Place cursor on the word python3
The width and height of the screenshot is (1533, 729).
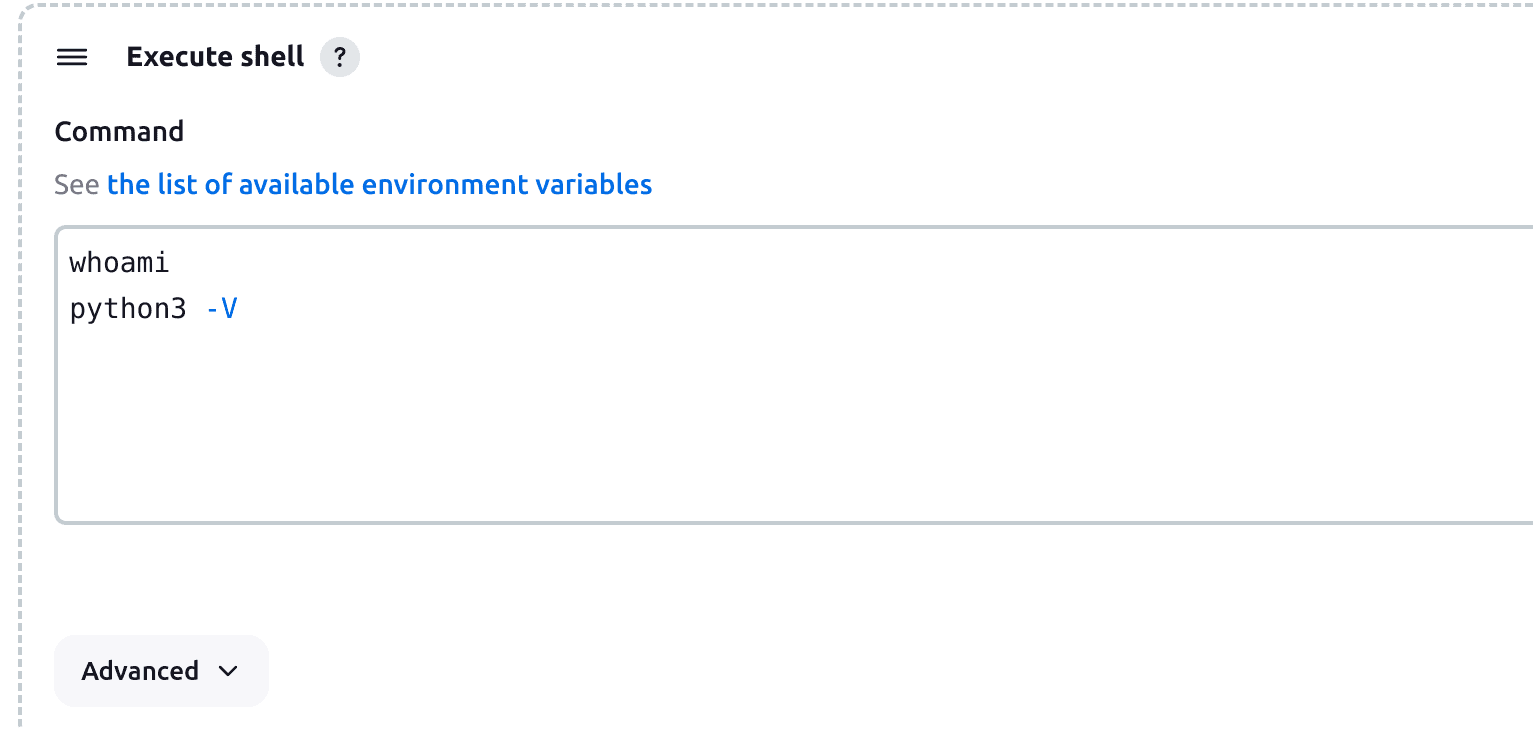tap(127, 310)
